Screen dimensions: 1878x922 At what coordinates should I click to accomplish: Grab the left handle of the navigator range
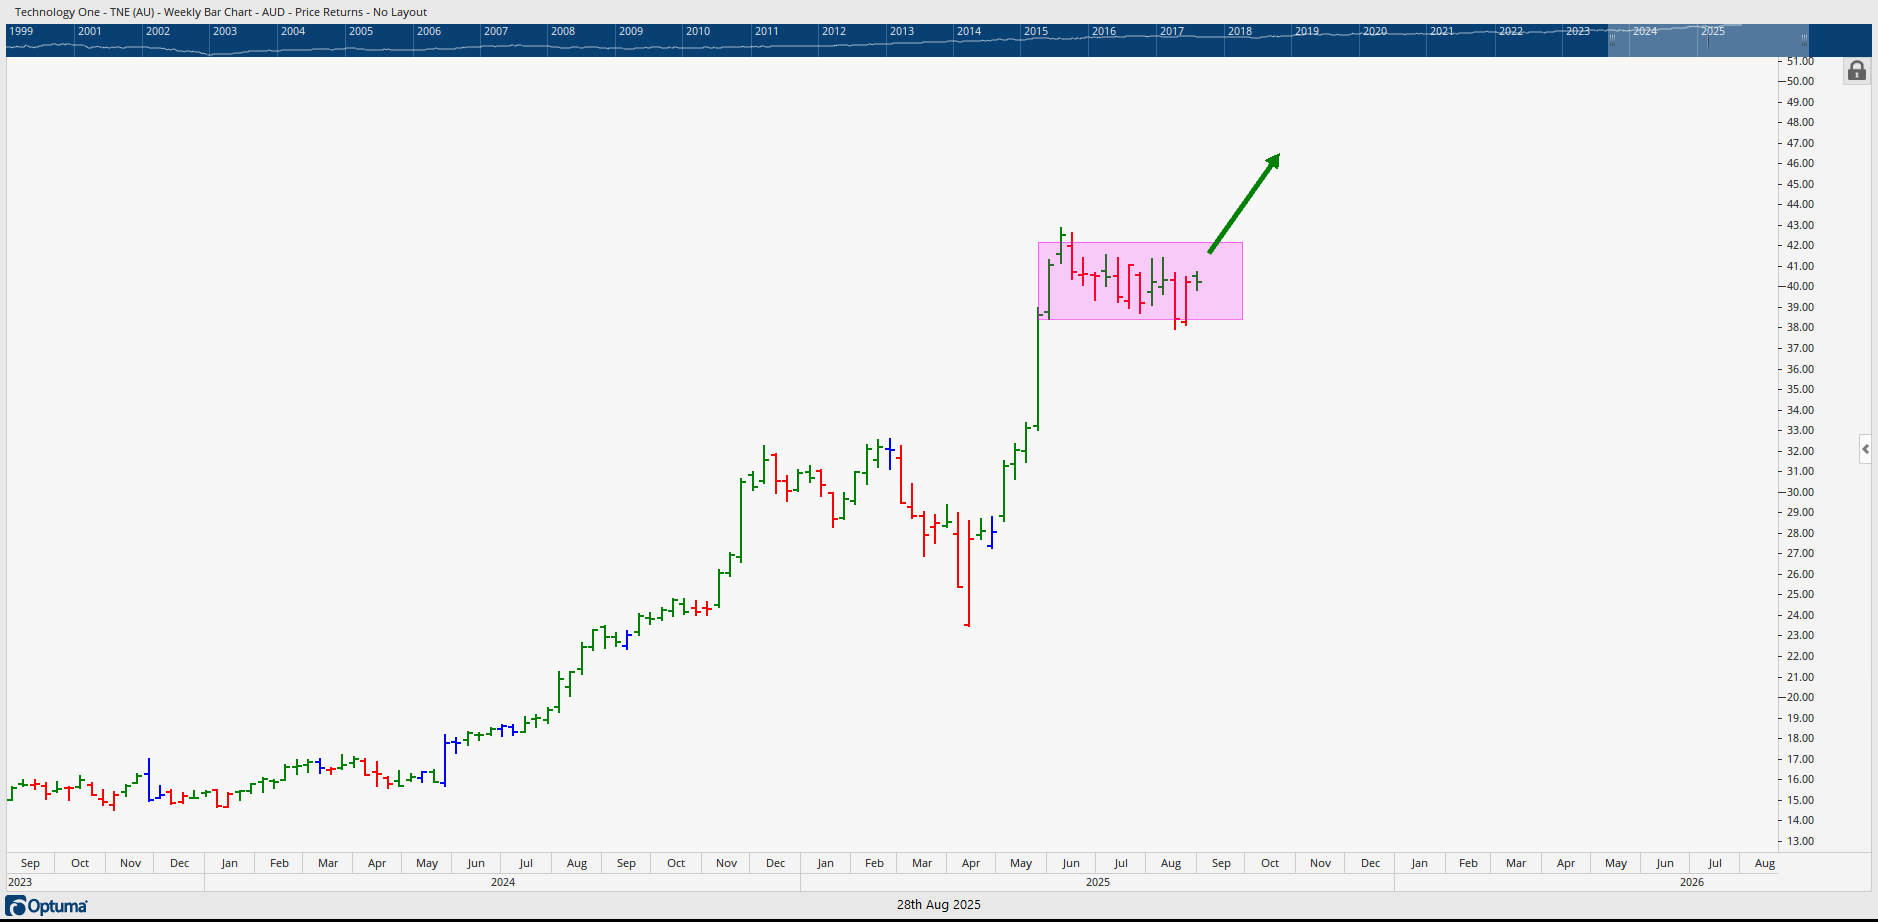coord(1612,39)
